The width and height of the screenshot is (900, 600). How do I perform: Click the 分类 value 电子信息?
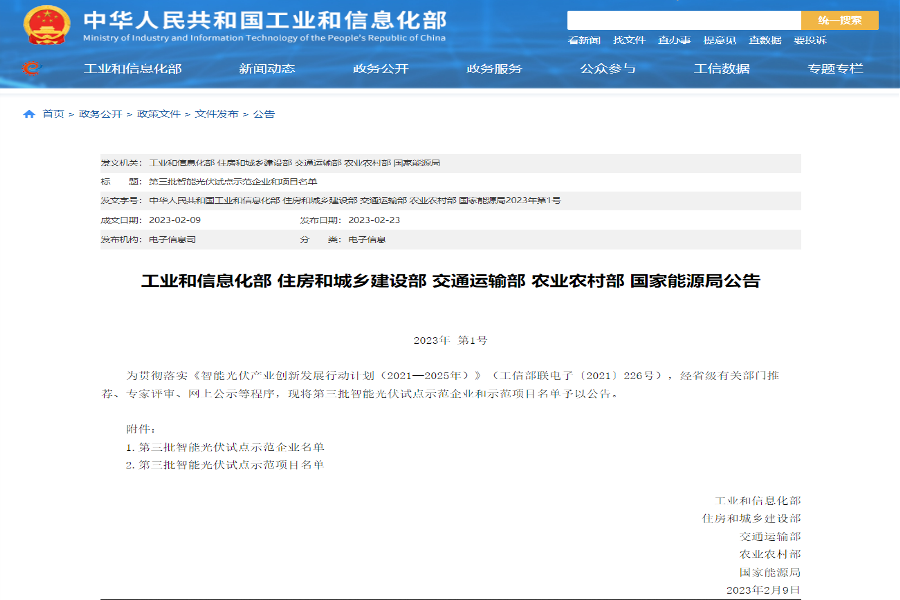(367, 239)
